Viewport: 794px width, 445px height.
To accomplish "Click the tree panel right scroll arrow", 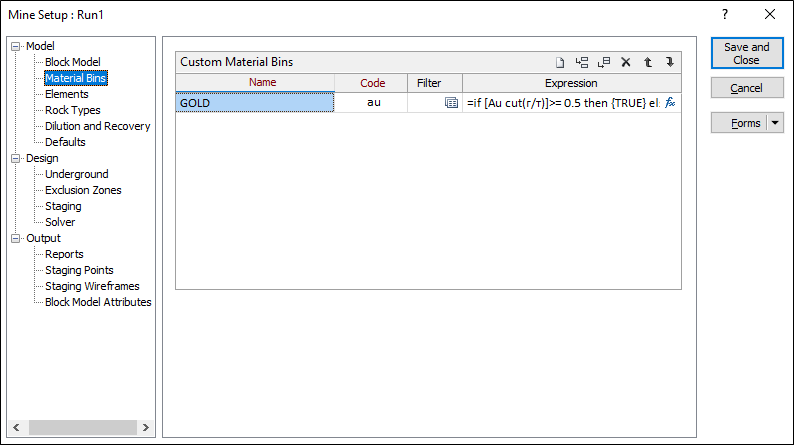I will (146, 427).
